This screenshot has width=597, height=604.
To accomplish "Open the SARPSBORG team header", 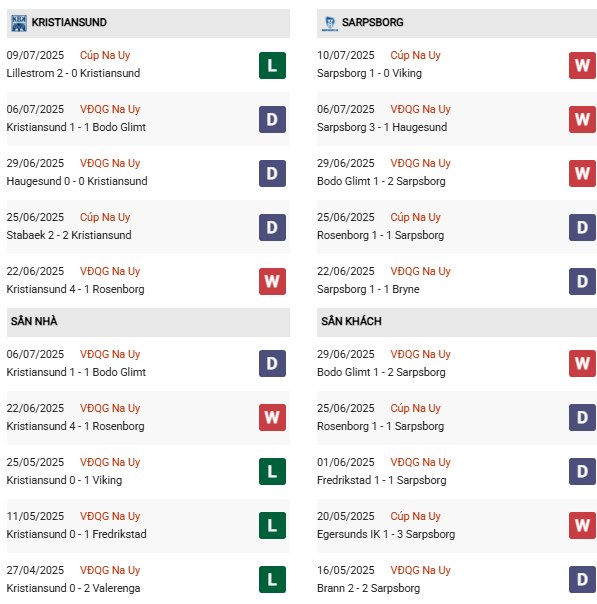I will tap(457, 23).
